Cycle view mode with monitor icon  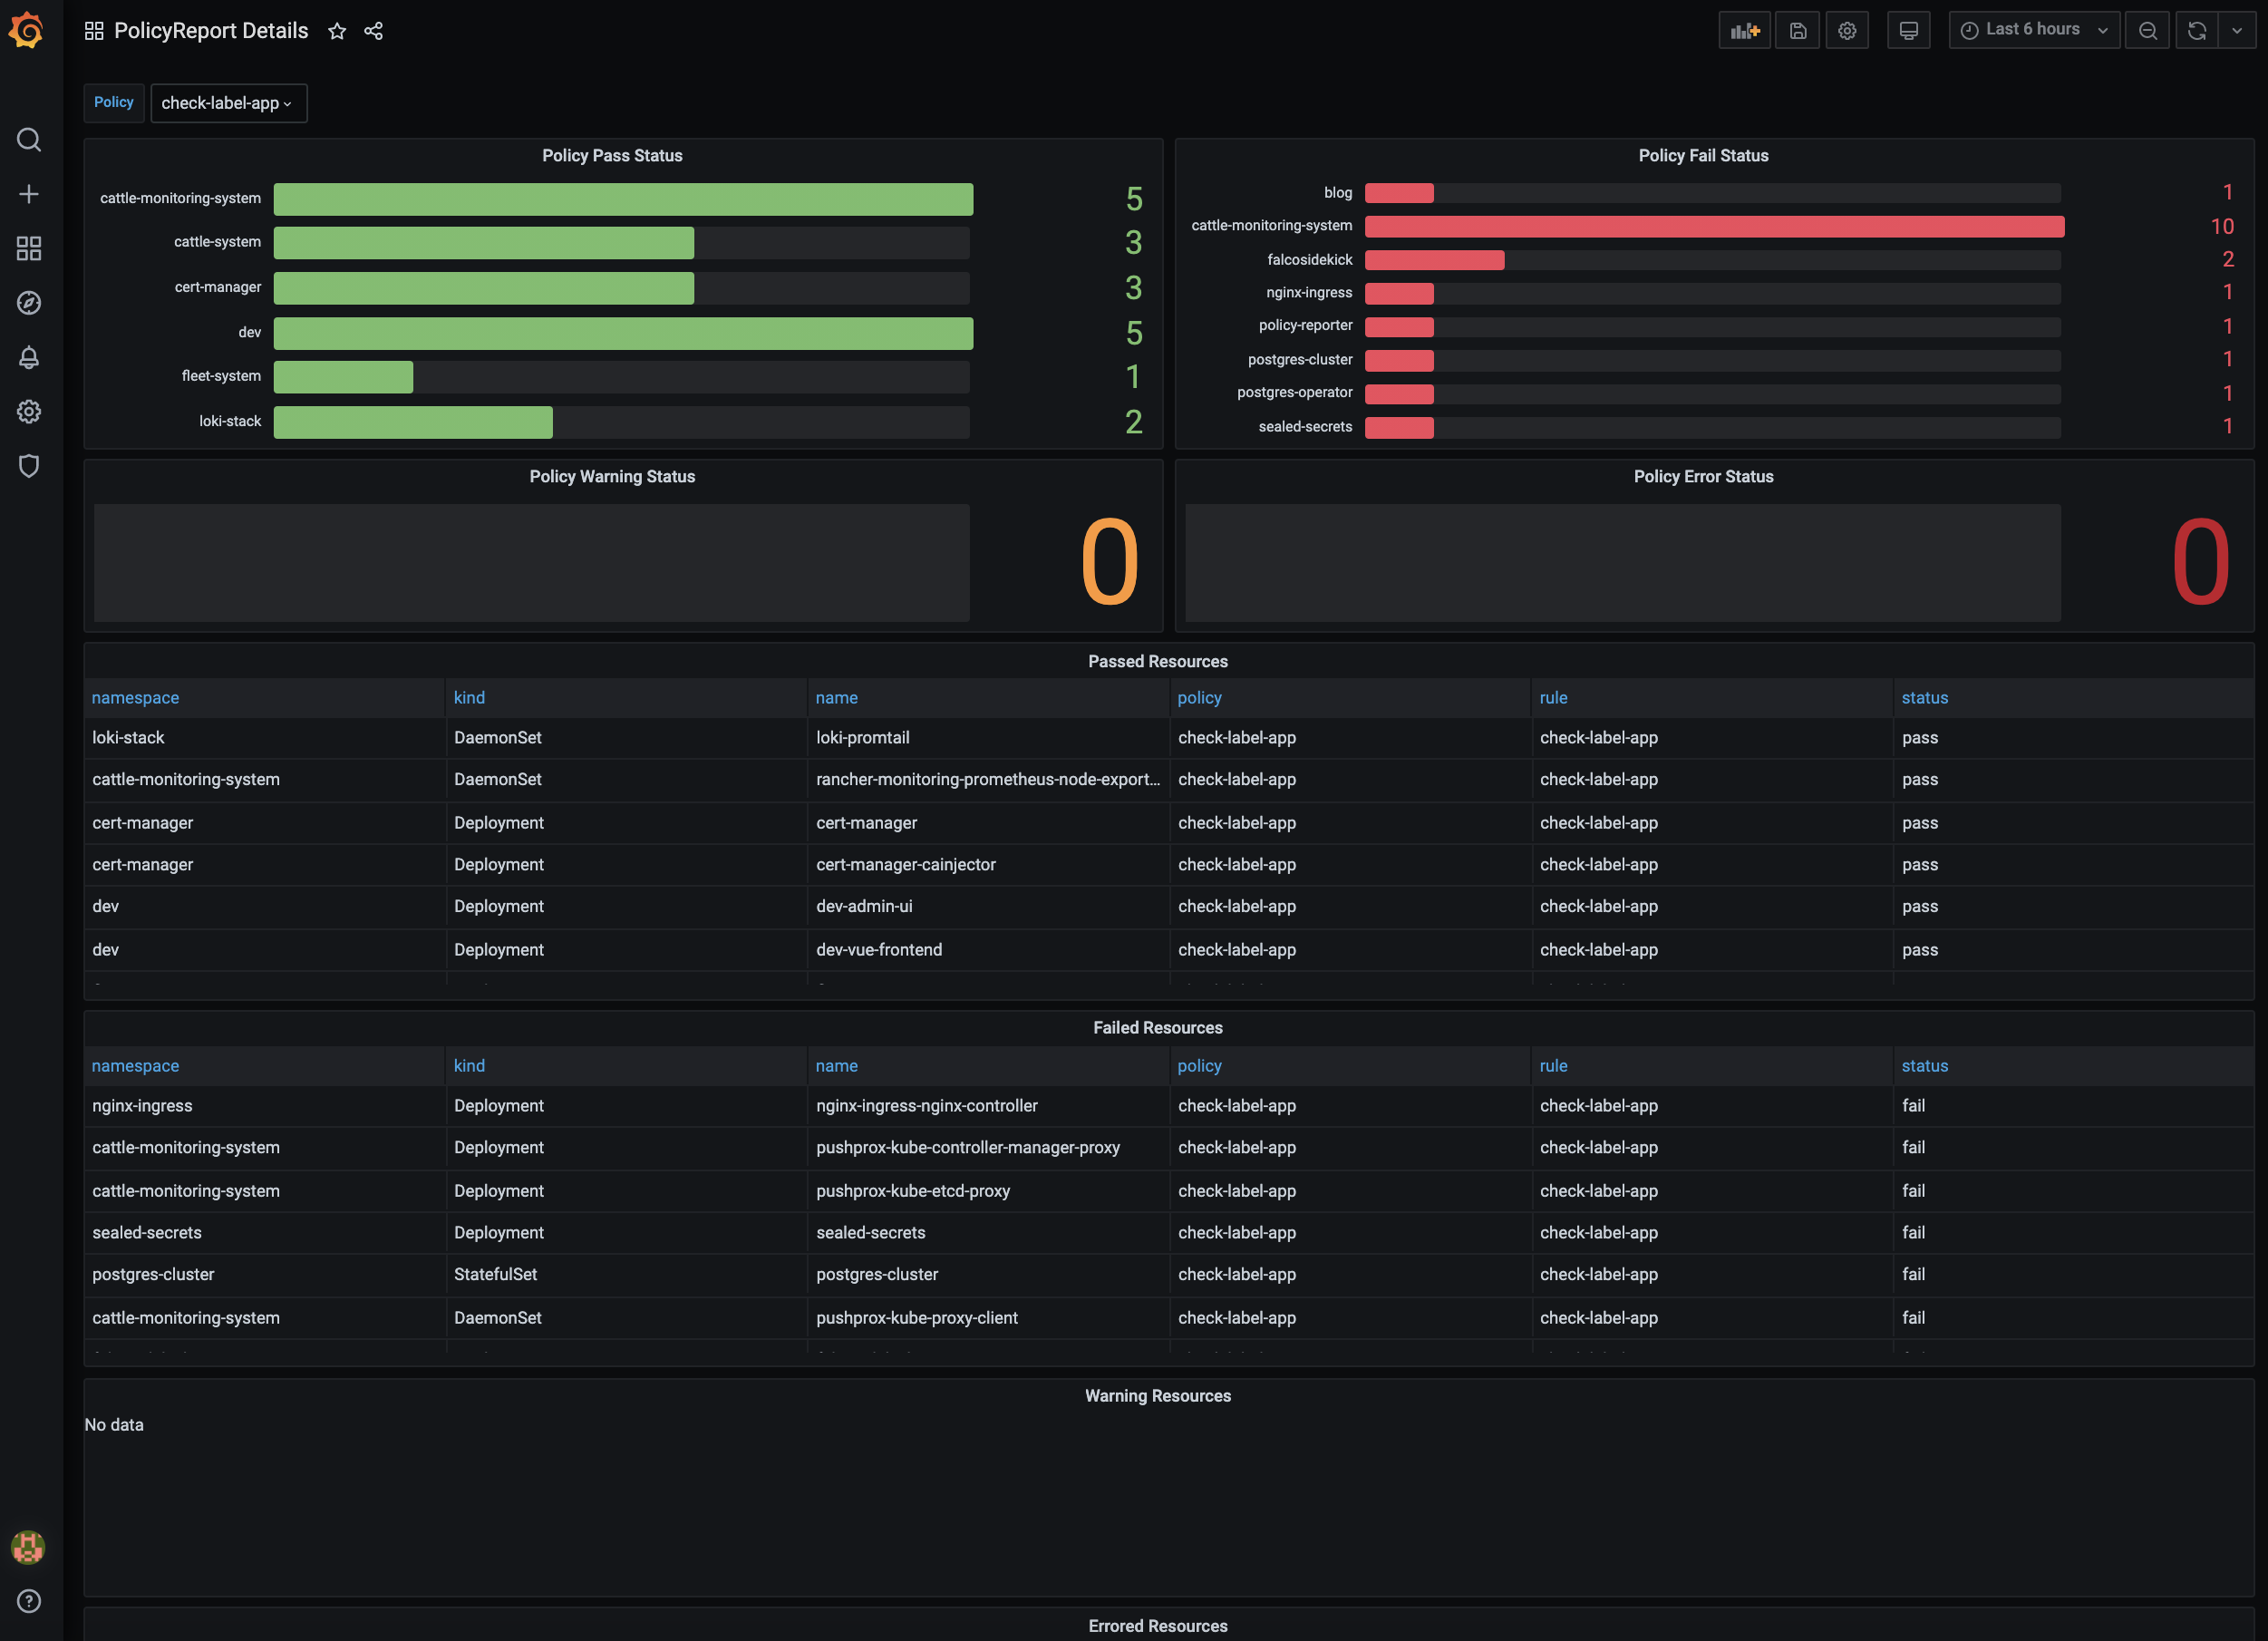click(x=1908, y=30)
